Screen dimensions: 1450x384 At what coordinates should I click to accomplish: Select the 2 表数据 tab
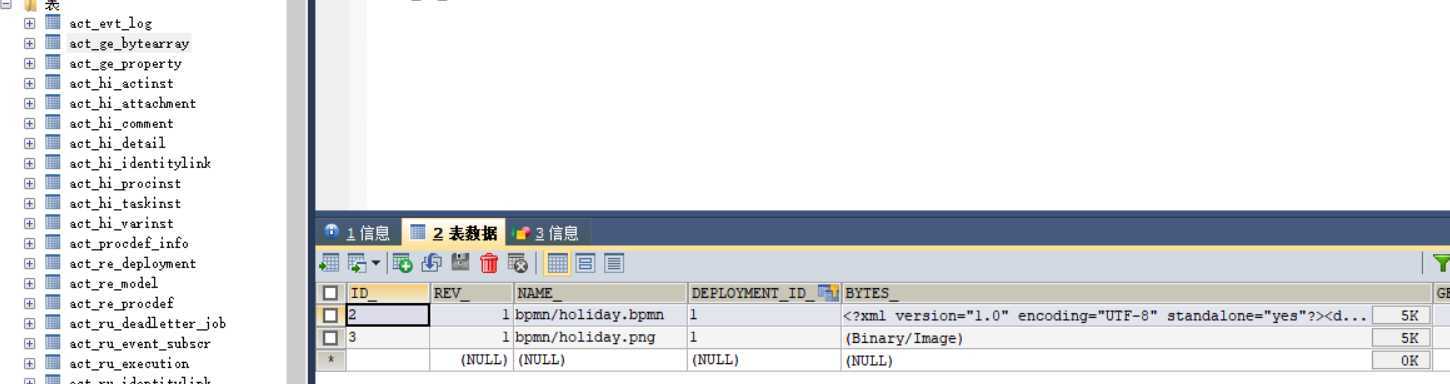[454, 233]
